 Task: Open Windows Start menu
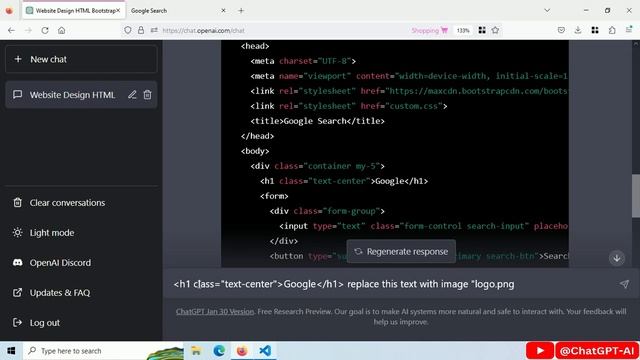coord(11,351)
